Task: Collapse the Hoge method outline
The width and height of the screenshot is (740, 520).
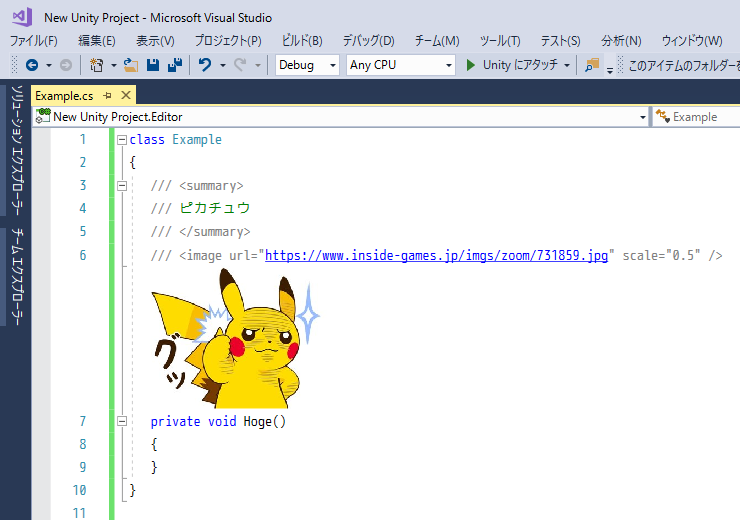Action: tap(122, 421)
